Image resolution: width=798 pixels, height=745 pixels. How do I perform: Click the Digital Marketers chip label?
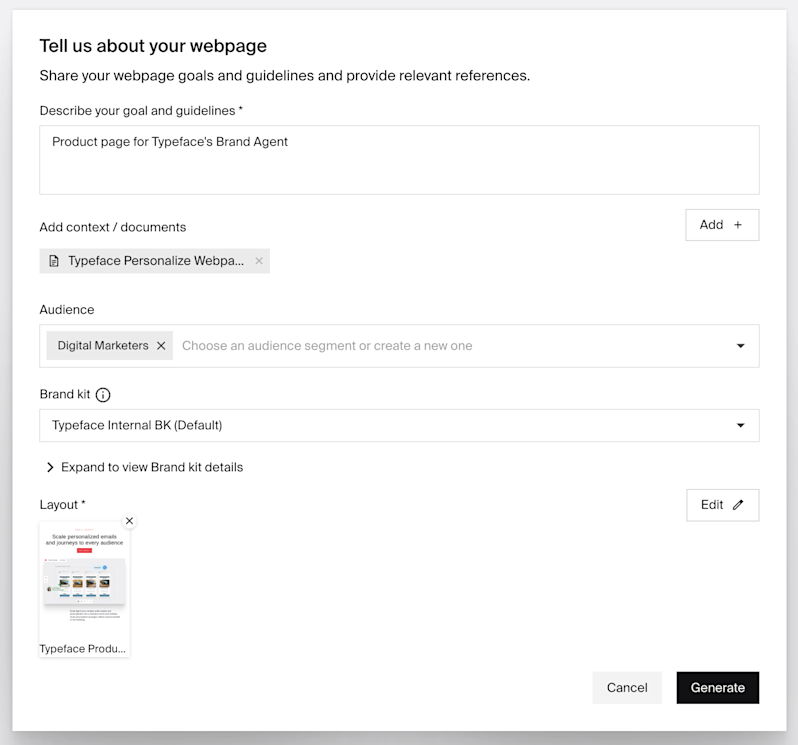[103, 346]
